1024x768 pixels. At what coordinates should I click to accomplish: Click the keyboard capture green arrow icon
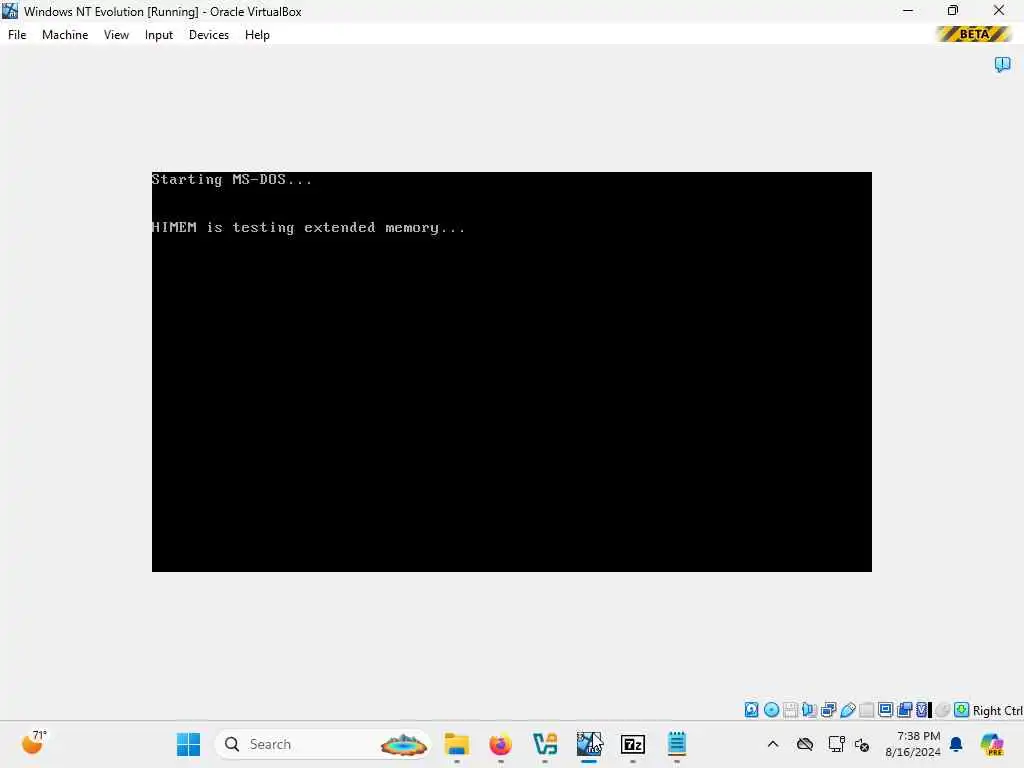coord(961,710)
